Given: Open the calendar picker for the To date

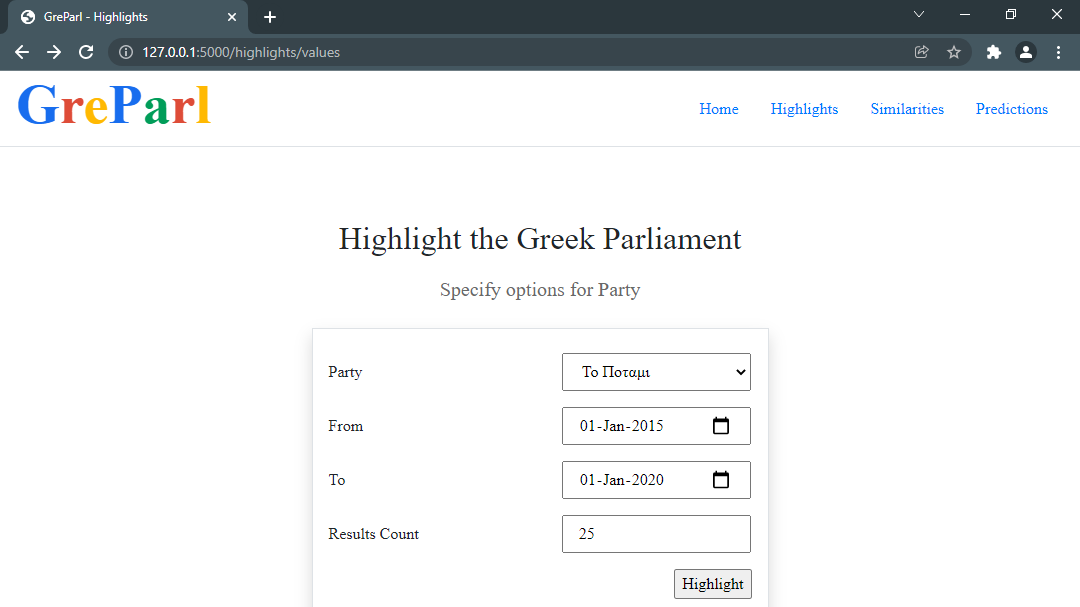Looking at the screenshot, I should point(722,479).
